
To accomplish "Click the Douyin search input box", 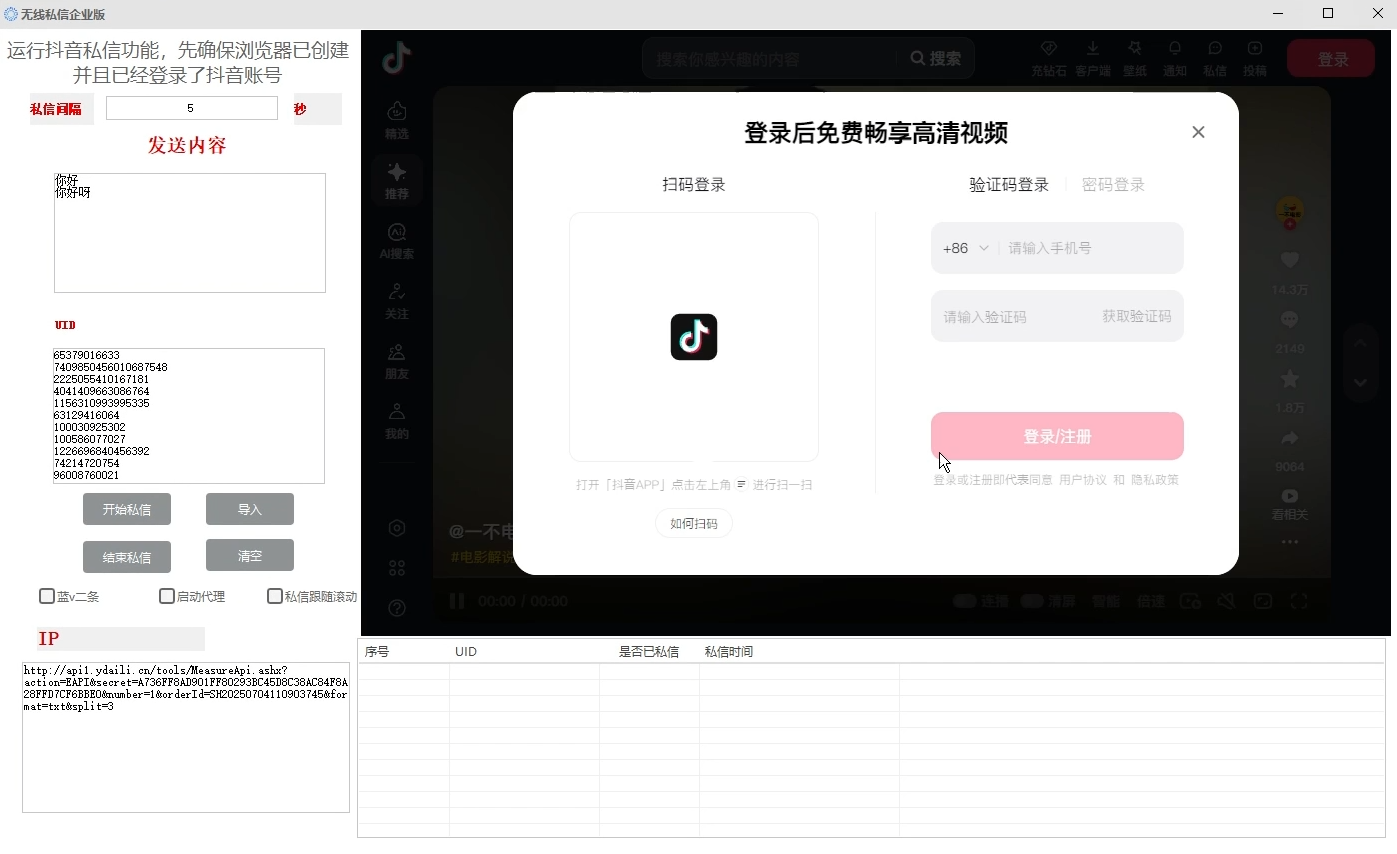I will tap(770, 59).
